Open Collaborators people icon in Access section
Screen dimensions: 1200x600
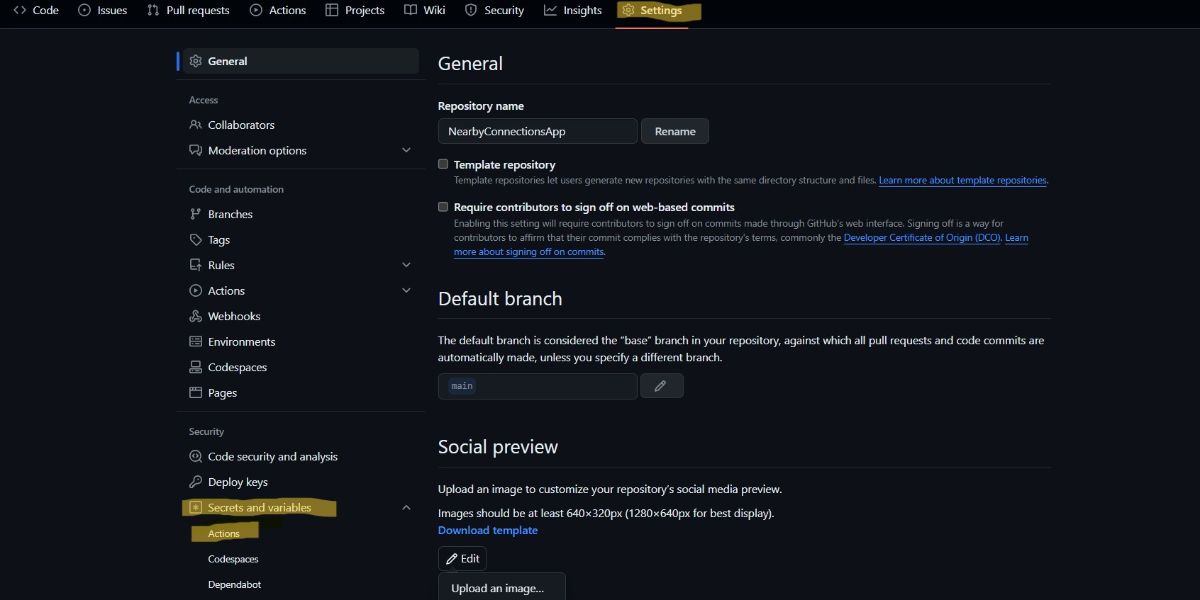196,125
